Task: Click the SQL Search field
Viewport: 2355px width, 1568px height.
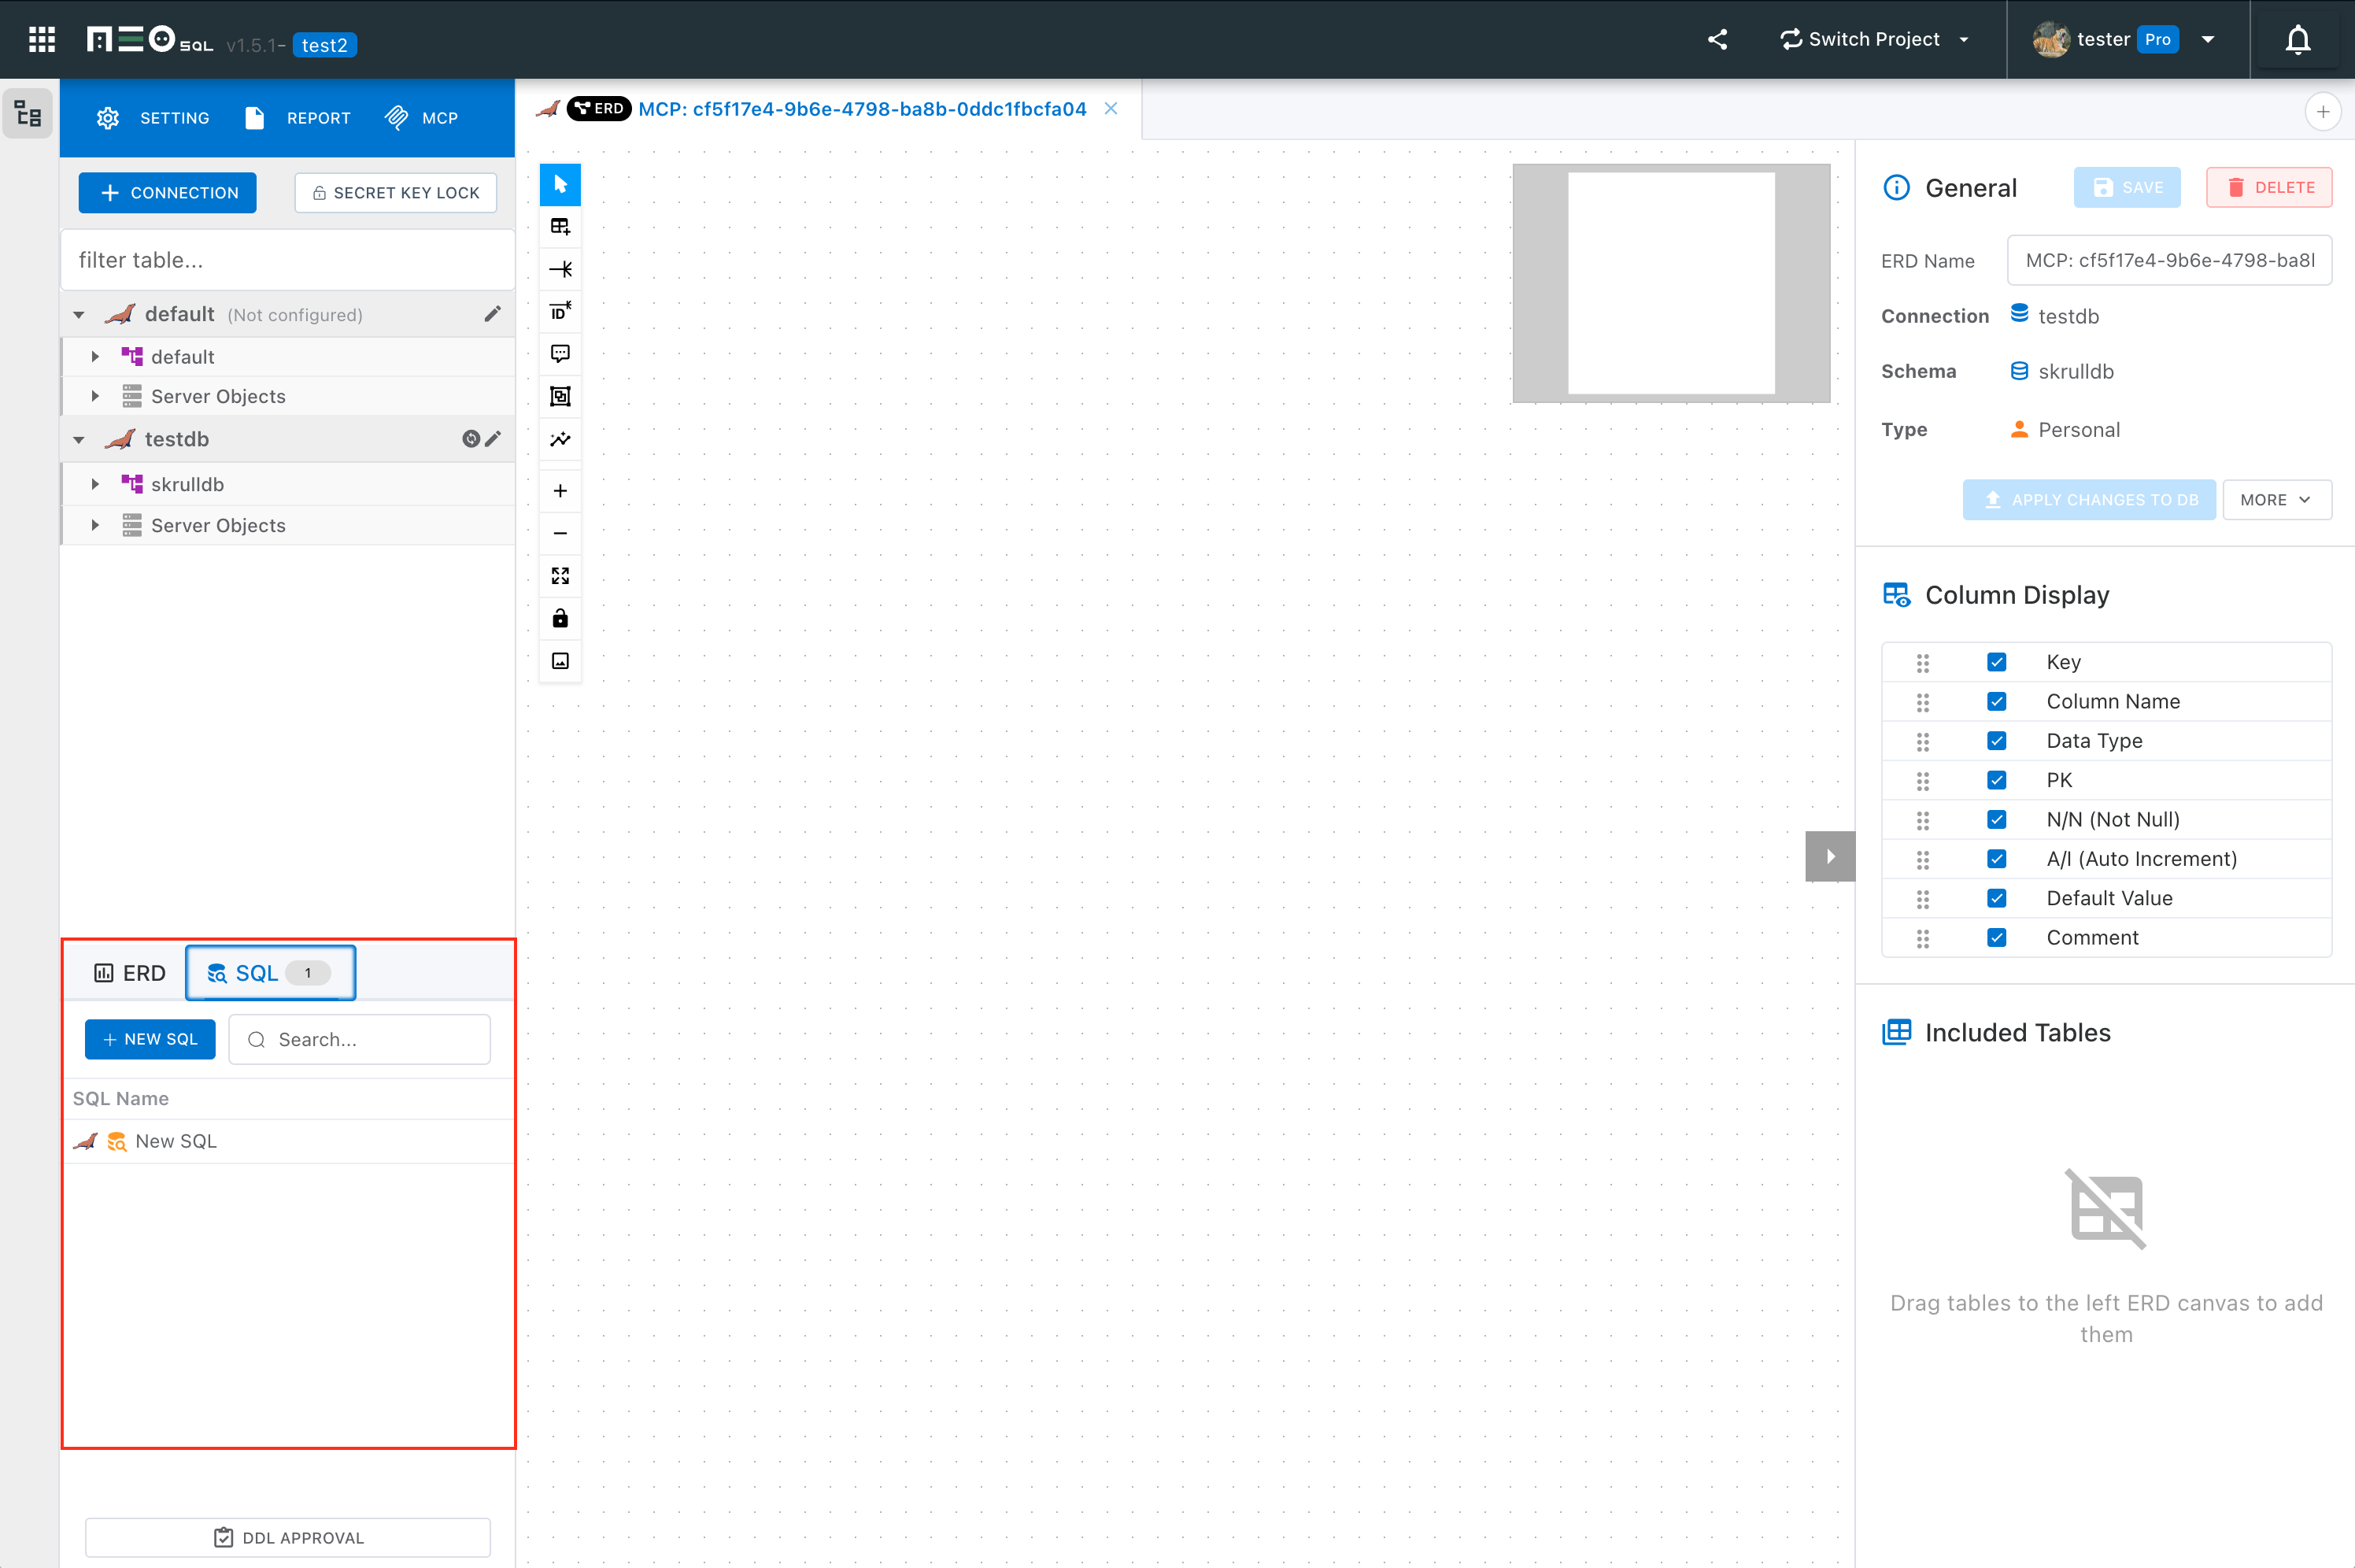Action: 360,1039
